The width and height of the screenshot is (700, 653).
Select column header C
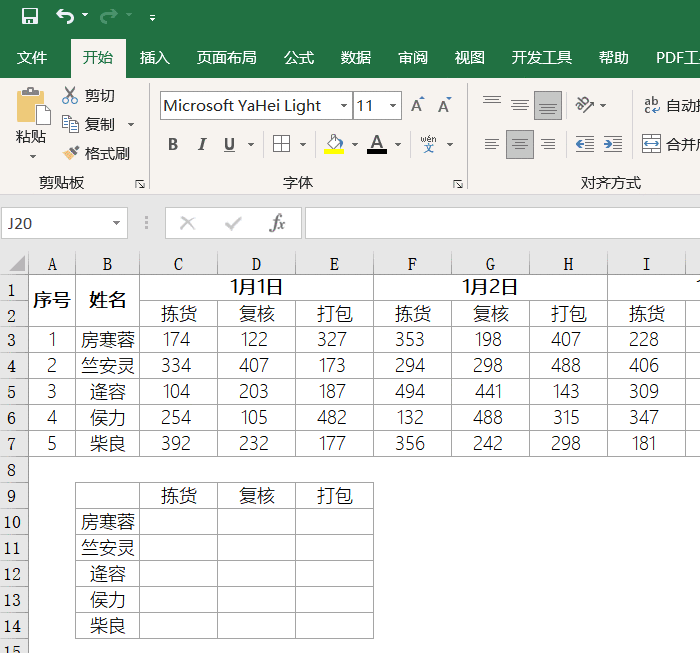coord(178,264)
